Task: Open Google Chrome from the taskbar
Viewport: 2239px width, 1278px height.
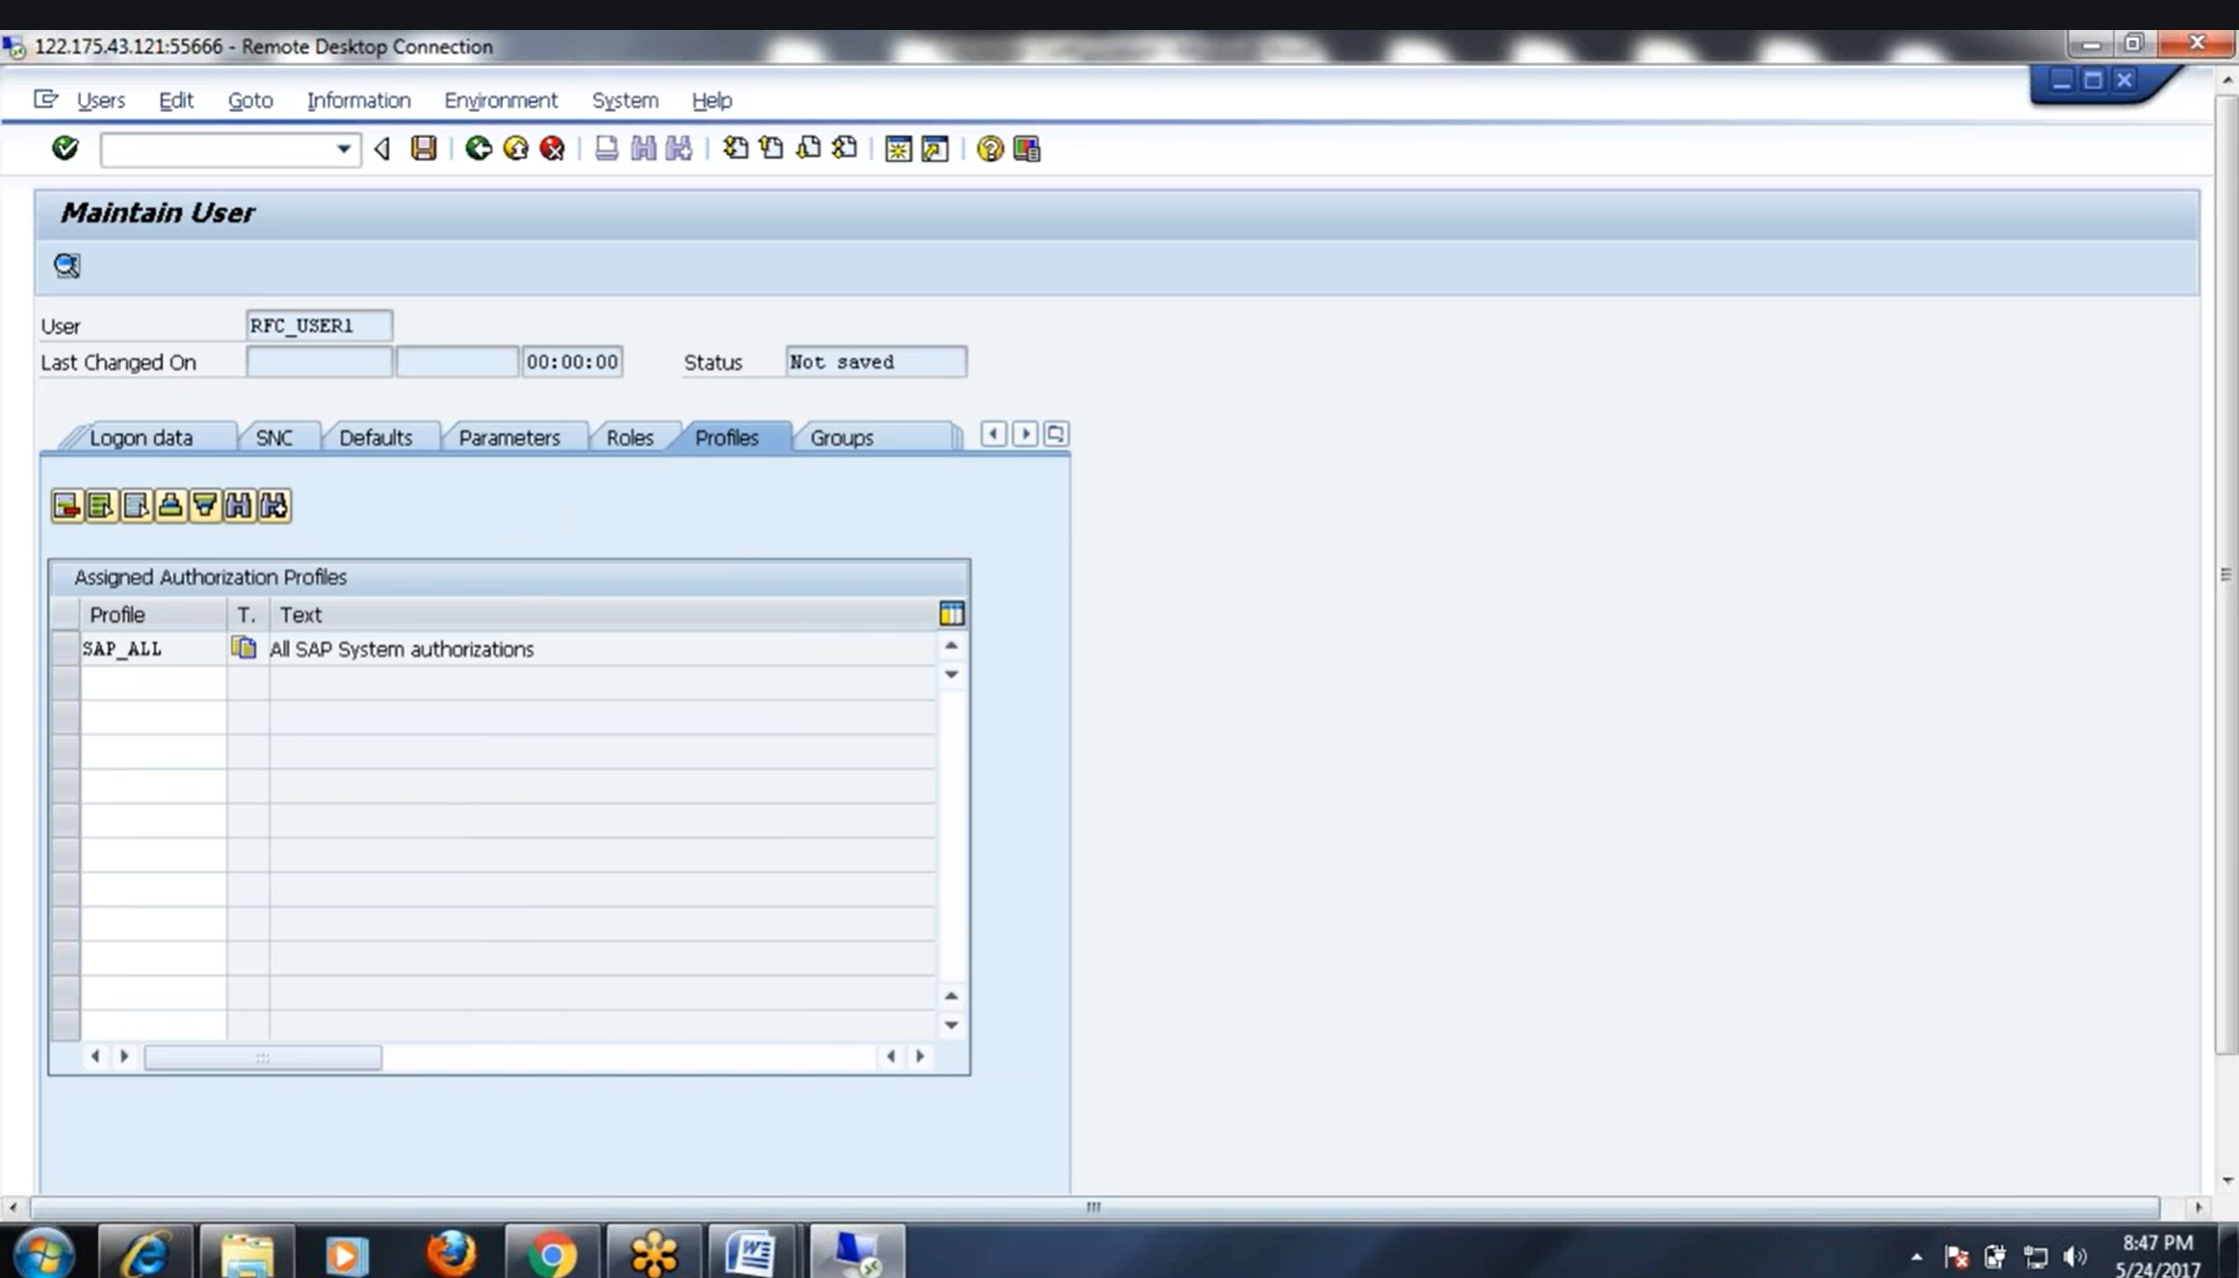Action: tap(552, 1252)
